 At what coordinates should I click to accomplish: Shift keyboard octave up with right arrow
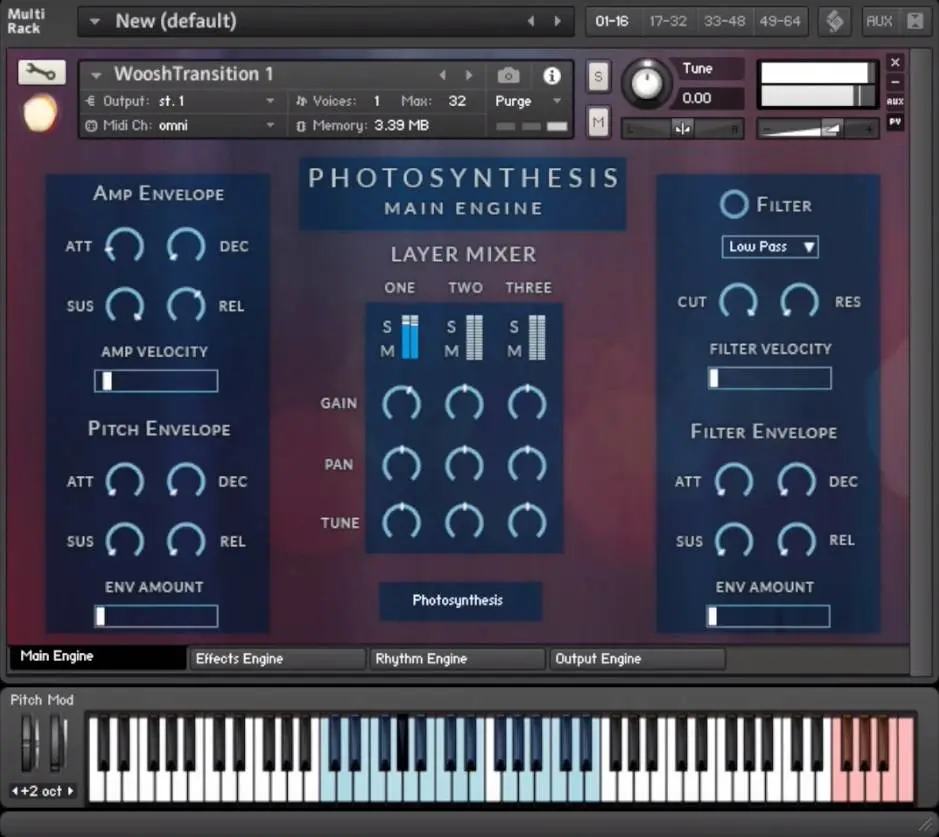pos(71,791)
